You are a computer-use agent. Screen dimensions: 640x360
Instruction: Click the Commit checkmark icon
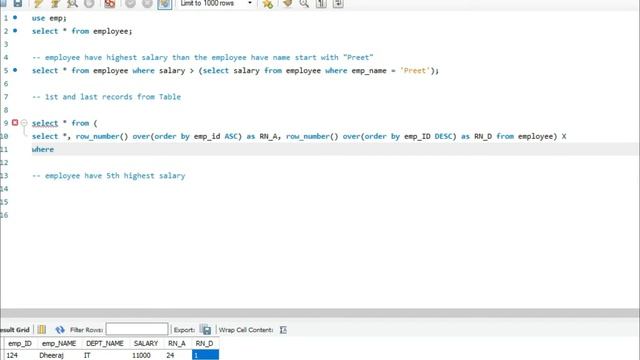pyautogui.click(x=130, y=4)
